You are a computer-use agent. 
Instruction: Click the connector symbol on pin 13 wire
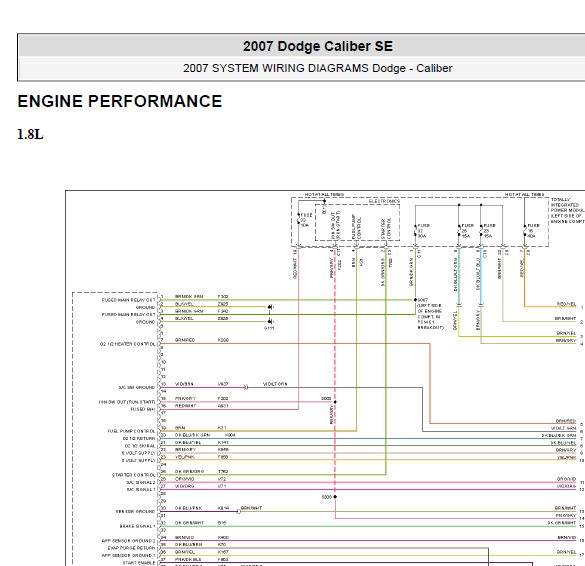coord(245,387)
